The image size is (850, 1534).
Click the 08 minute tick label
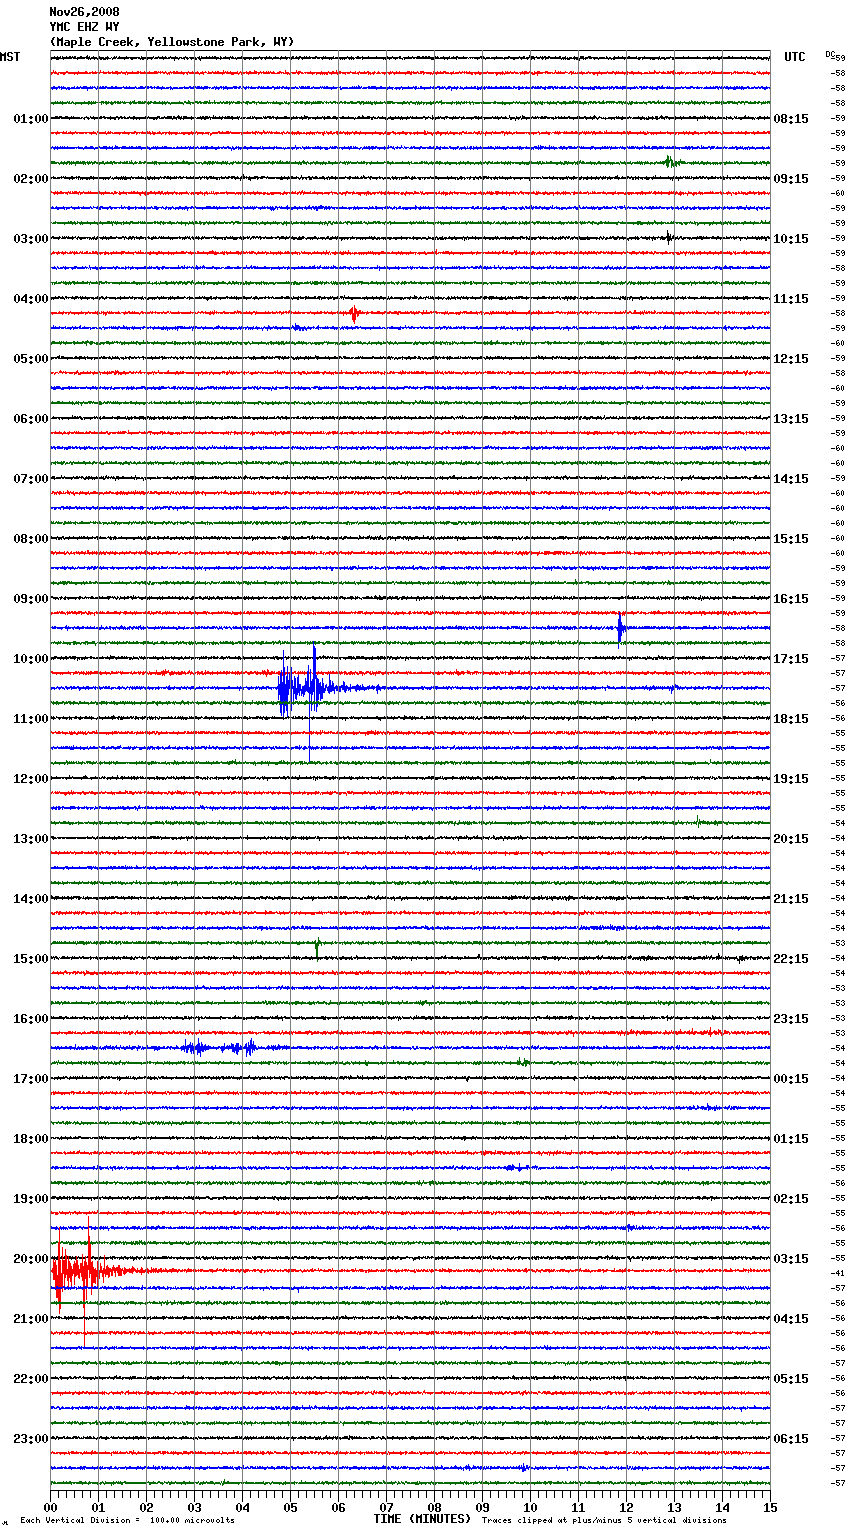434,1507
